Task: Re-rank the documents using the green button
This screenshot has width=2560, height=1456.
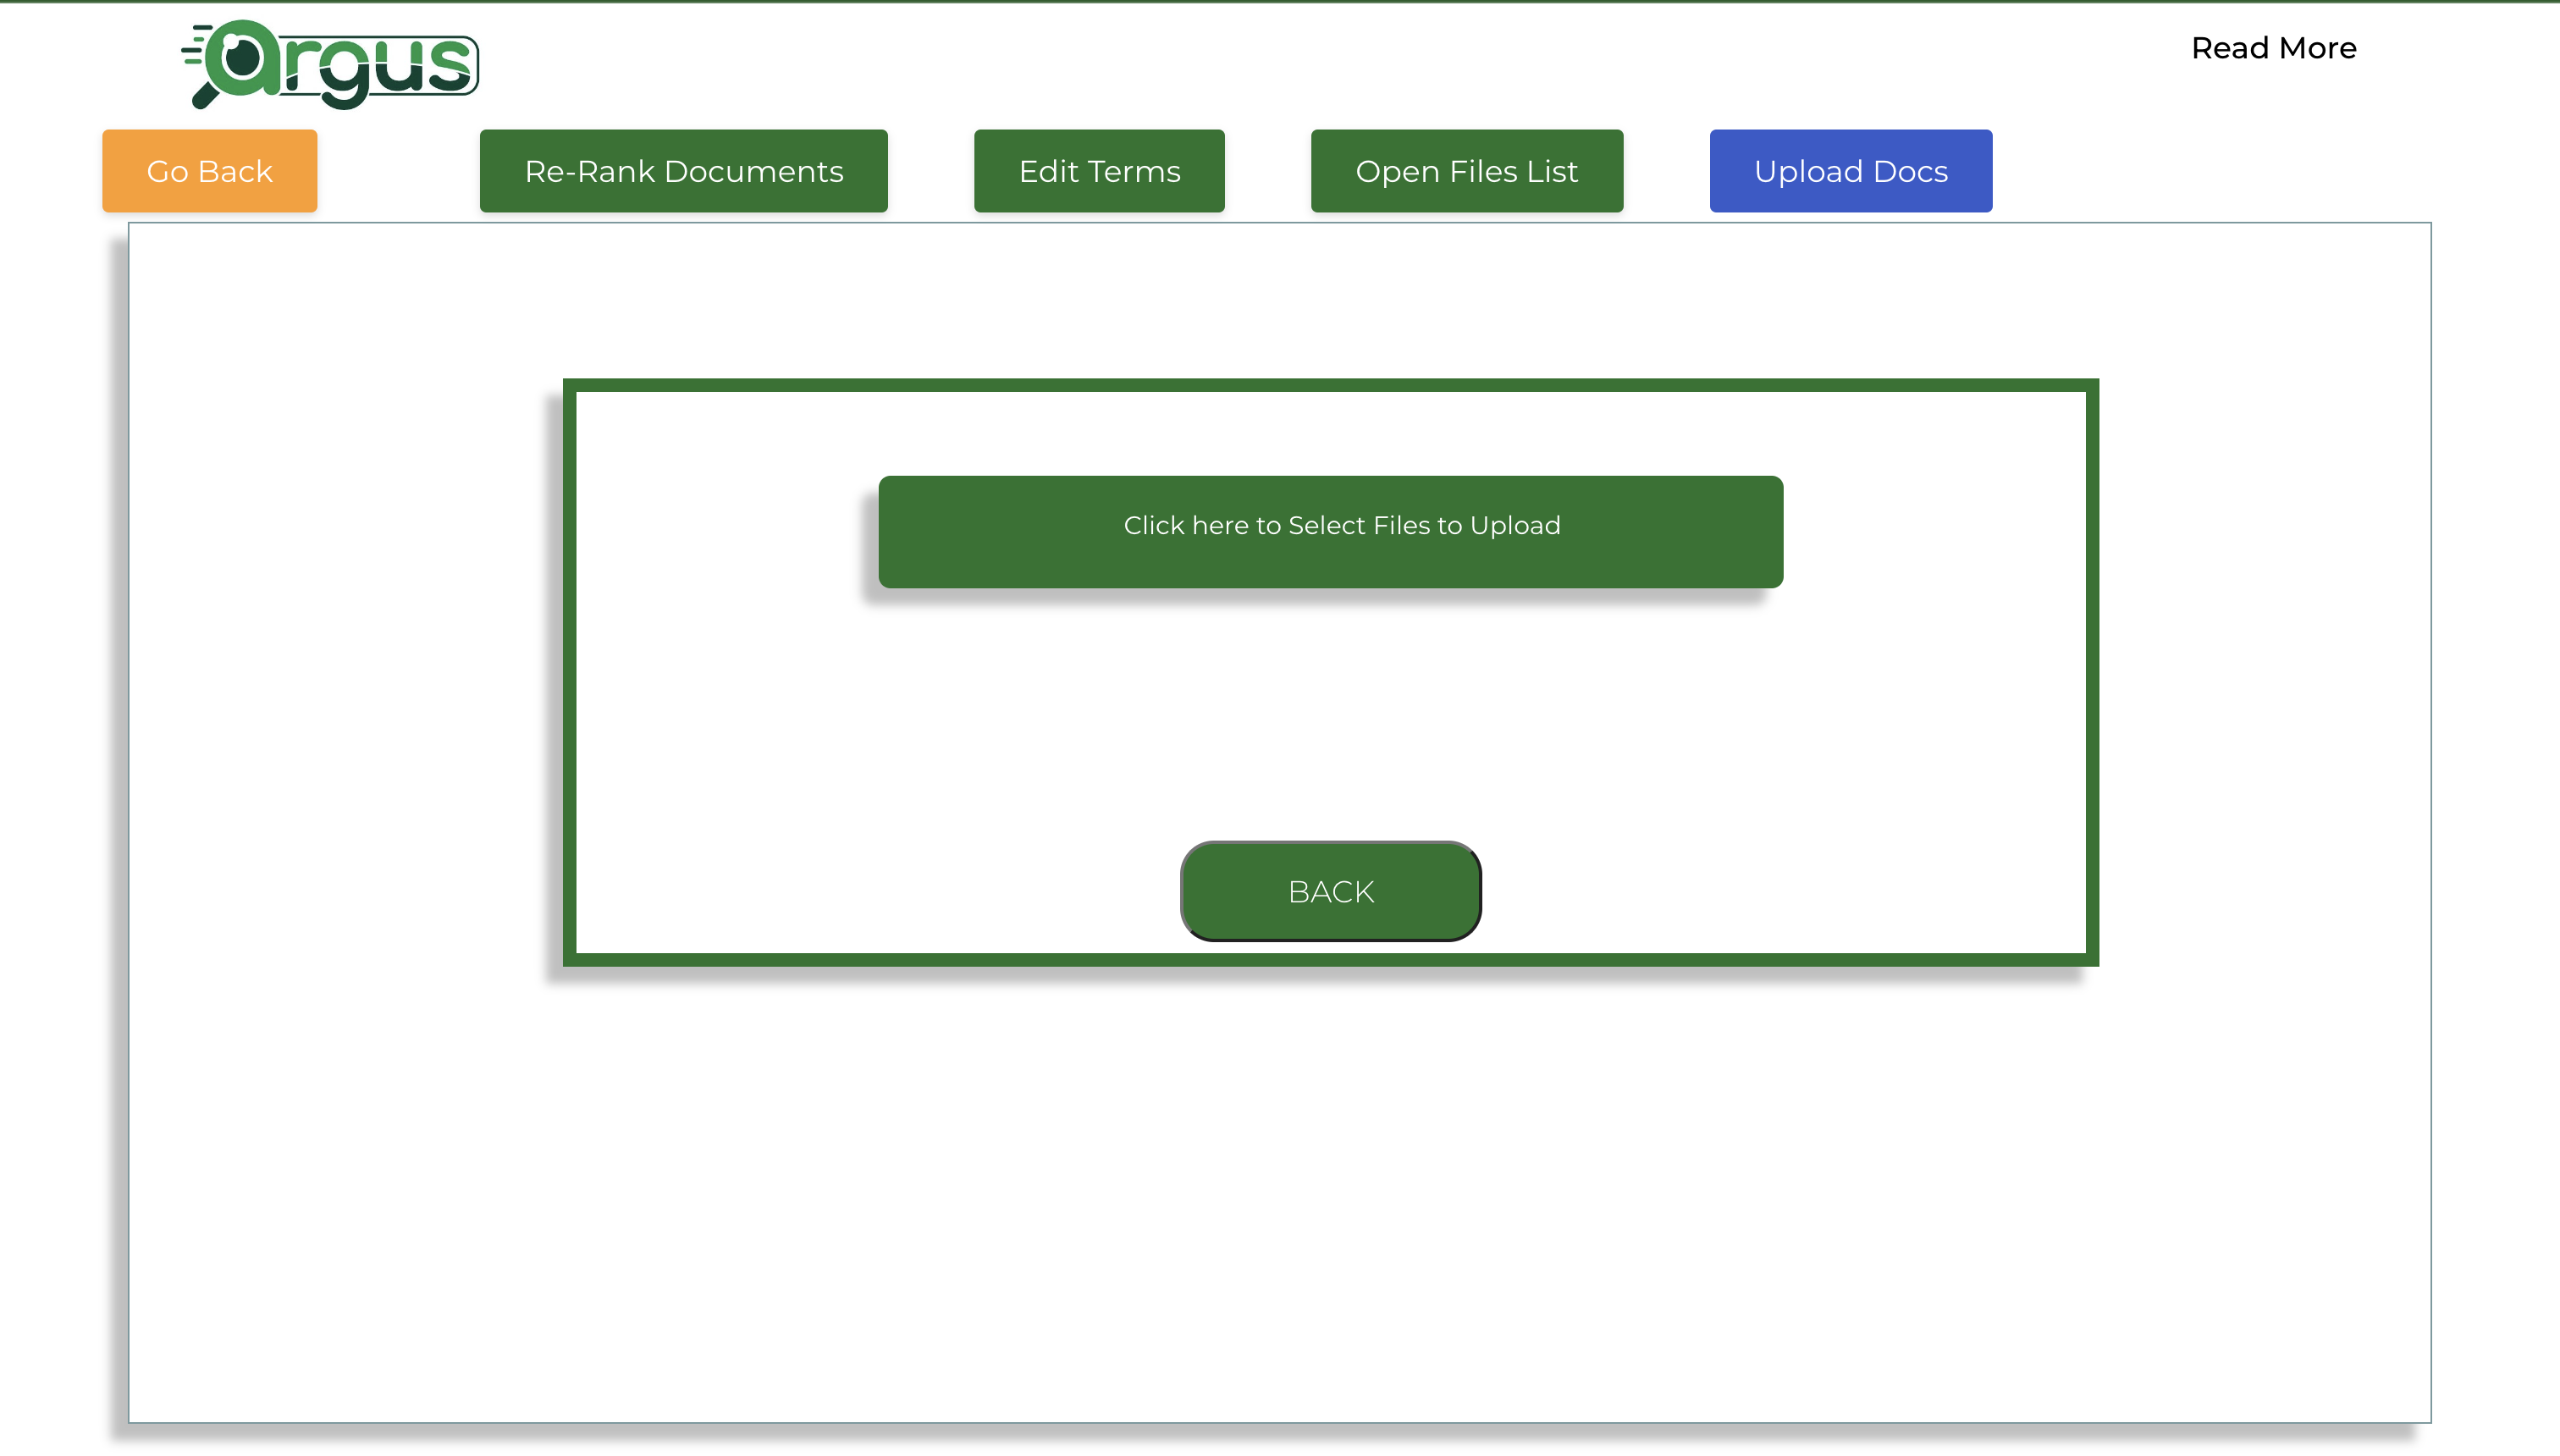Action: [x=684, y=171]
